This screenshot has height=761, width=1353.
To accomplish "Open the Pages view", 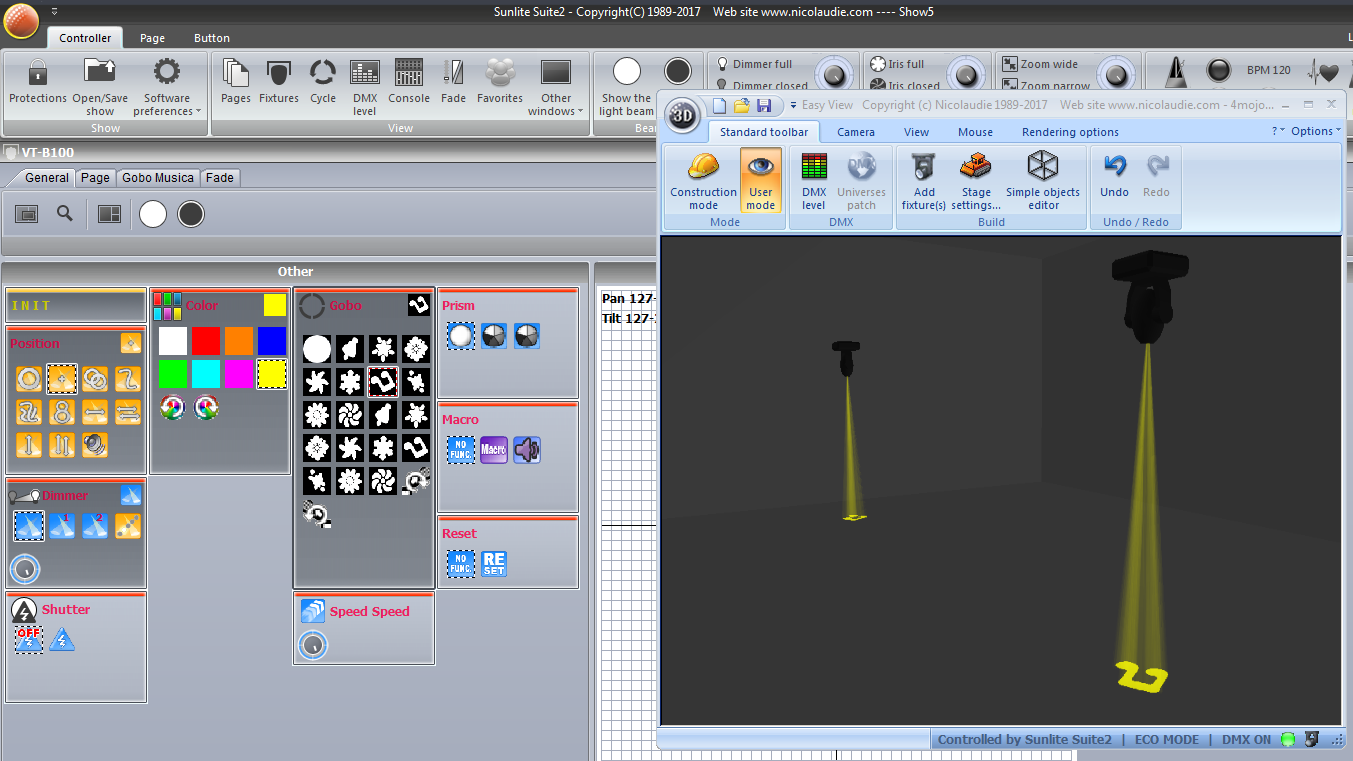I will 236,81.
